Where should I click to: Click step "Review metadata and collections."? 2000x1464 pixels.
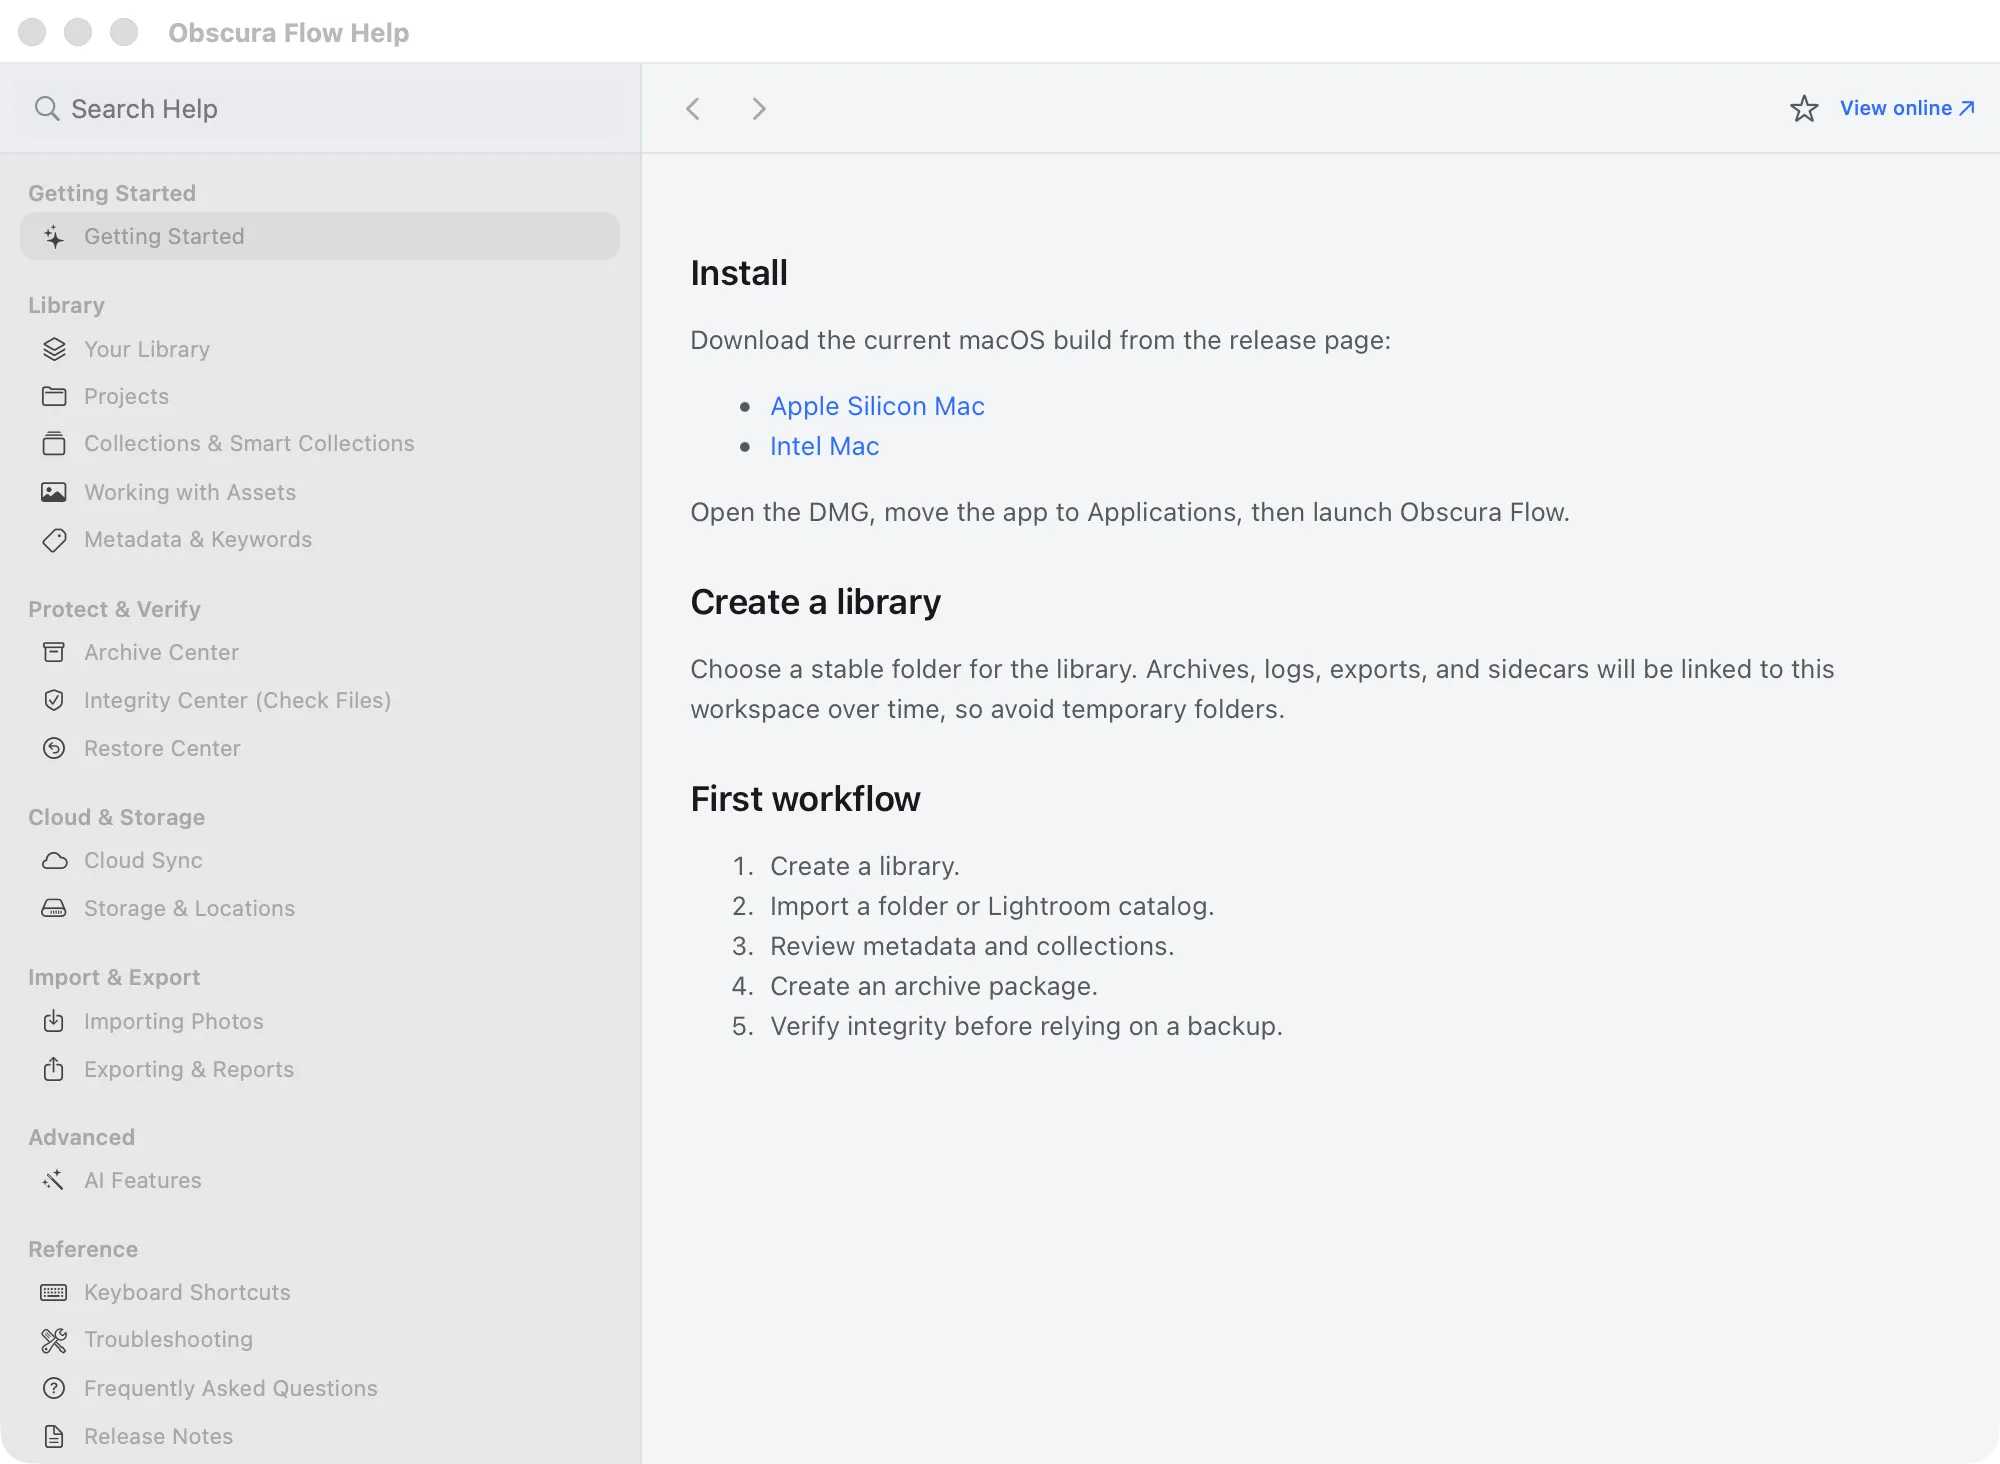(x=972, y=946)
